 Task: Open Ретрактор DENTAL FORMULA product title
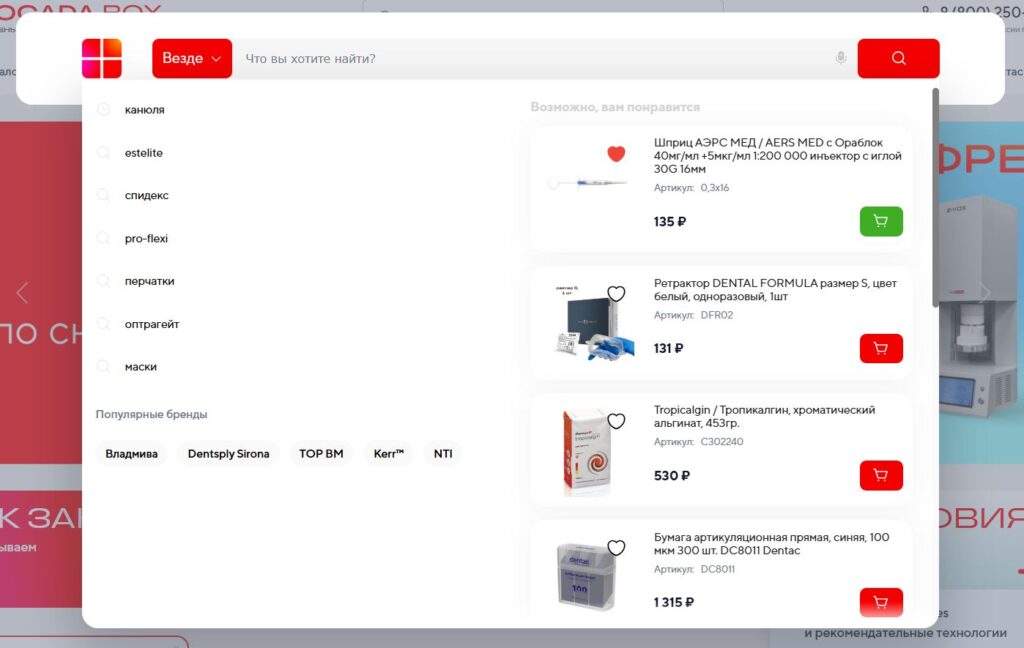point(775,289)
